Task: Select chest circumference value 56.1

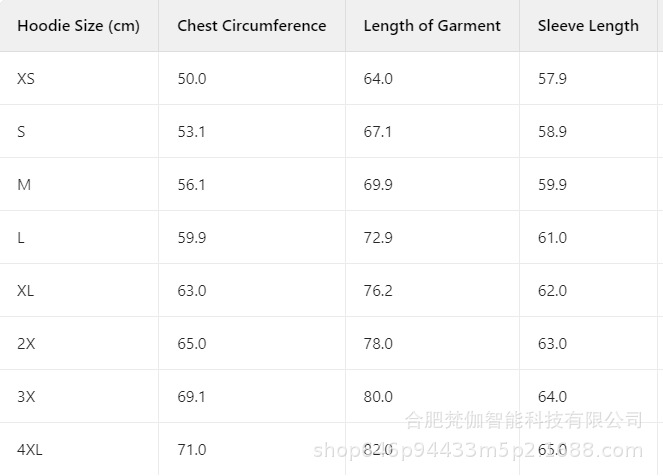Action: click(192, 184)
